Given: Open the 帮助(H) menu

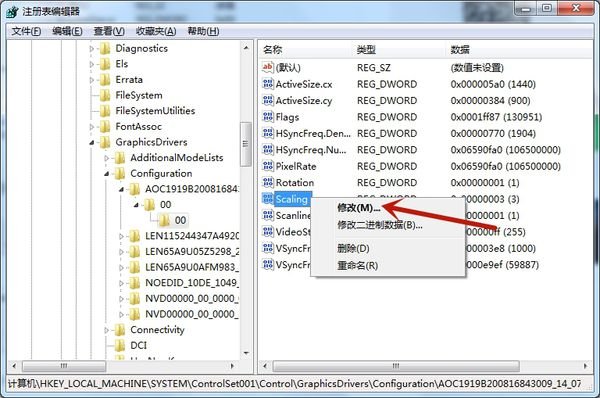Looking at the screenshot, I should click(x=203, y=31).
